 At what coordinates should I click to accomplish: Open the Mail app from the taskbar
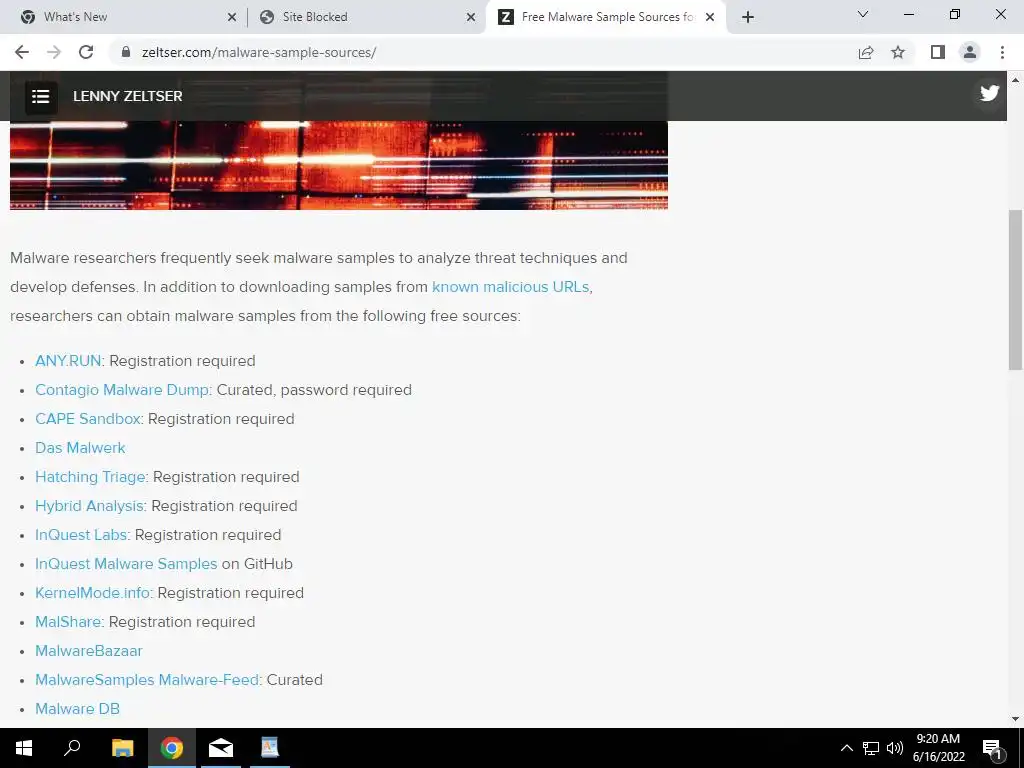pos(221,748)
